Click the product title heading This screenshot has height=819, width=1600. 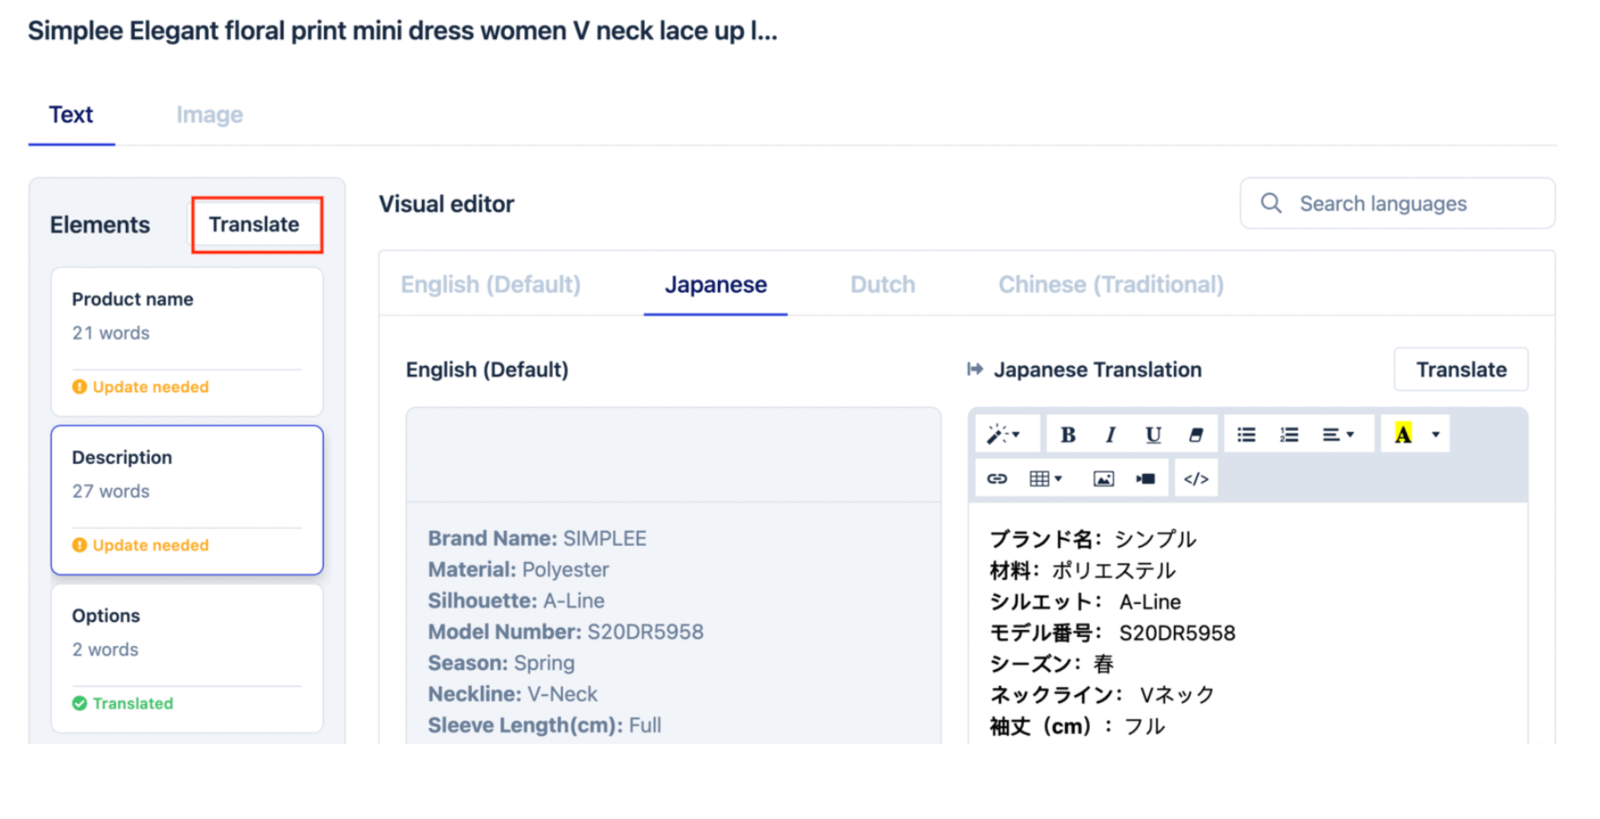point(402,31)
